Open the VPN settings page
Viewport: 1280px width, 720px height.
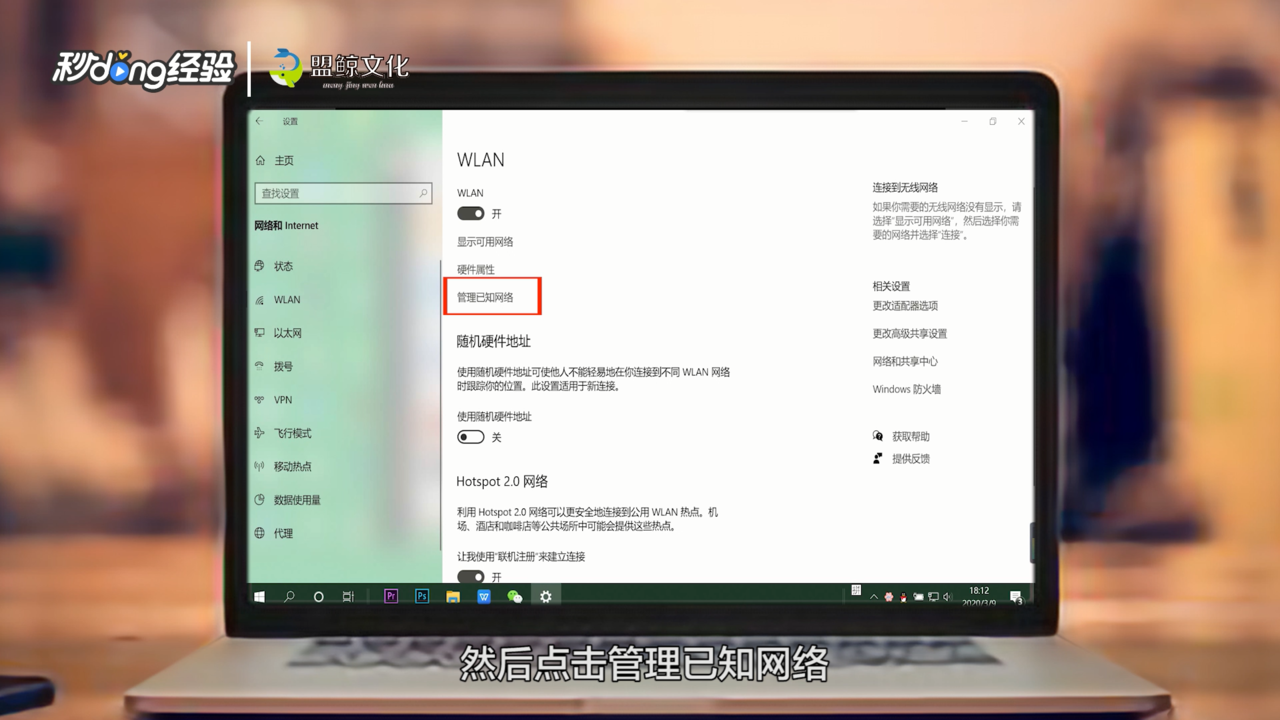click(x=274, y=399)
